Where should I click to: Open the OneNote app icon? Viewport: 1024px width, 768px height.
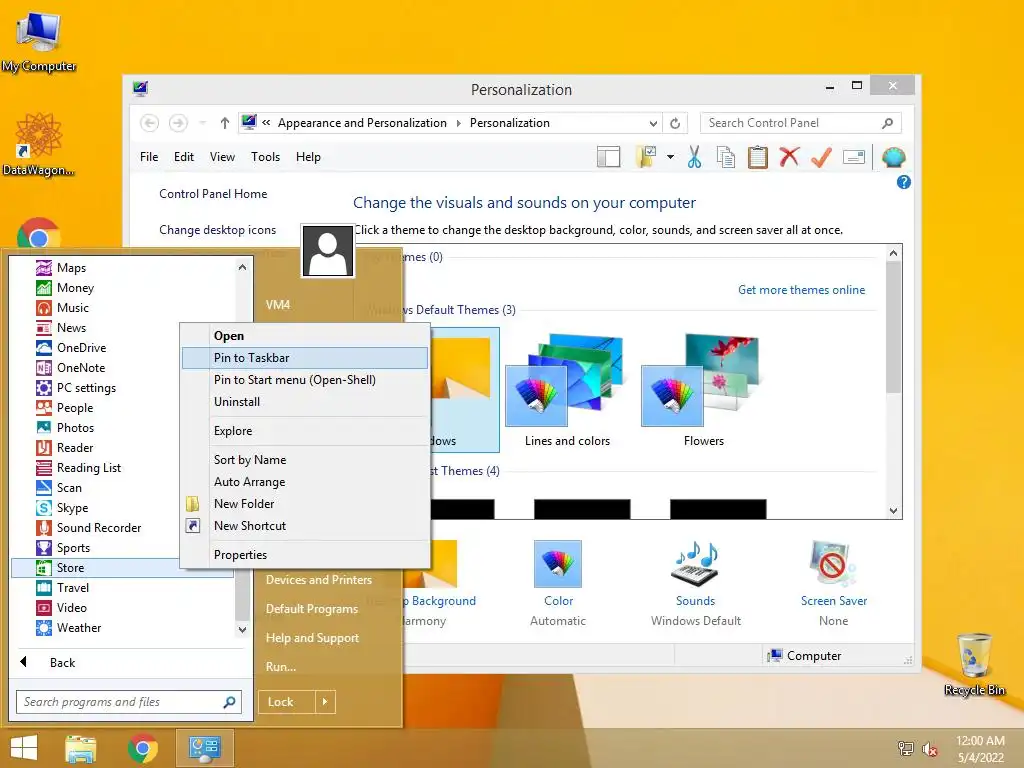[x=44, y=368]
